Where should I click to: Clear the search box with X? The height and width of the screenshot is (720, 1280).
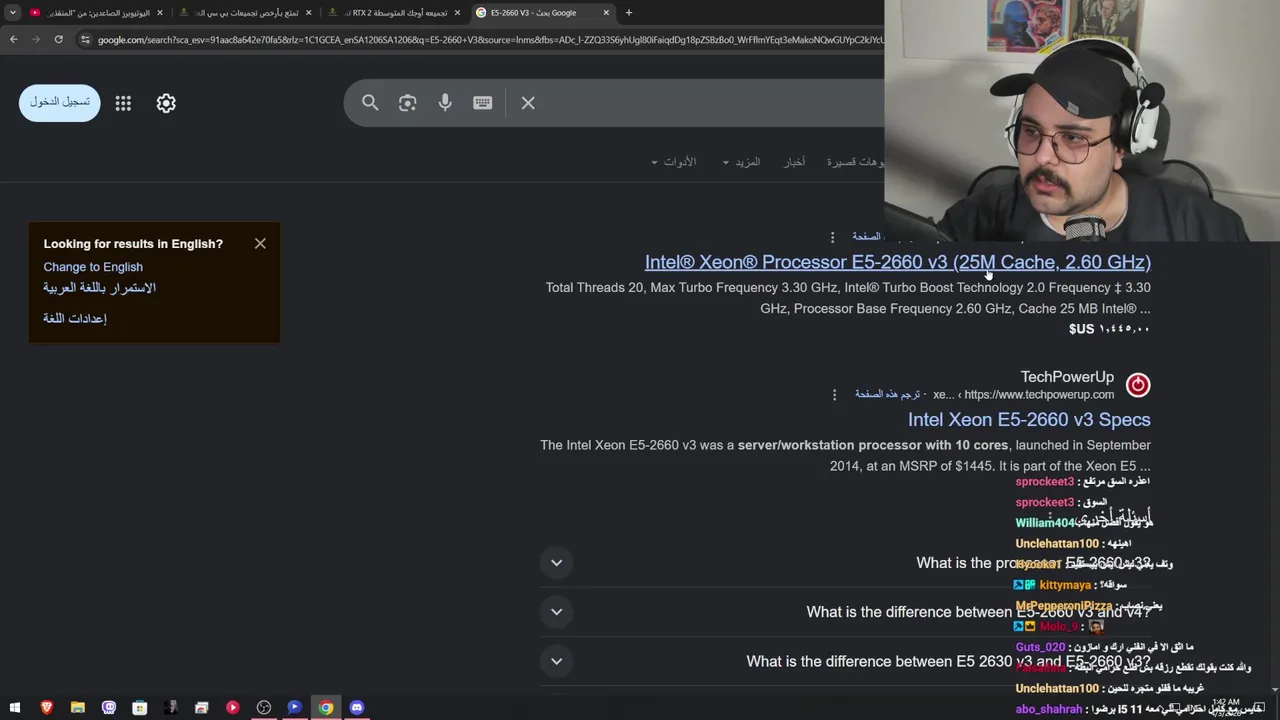[x=528, y=103]
